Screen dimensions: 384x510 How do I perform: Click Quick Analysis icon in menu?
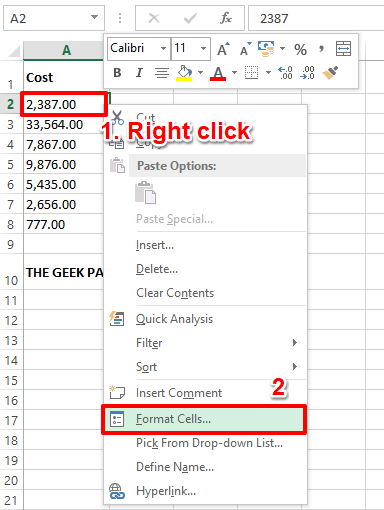(117, 319)
